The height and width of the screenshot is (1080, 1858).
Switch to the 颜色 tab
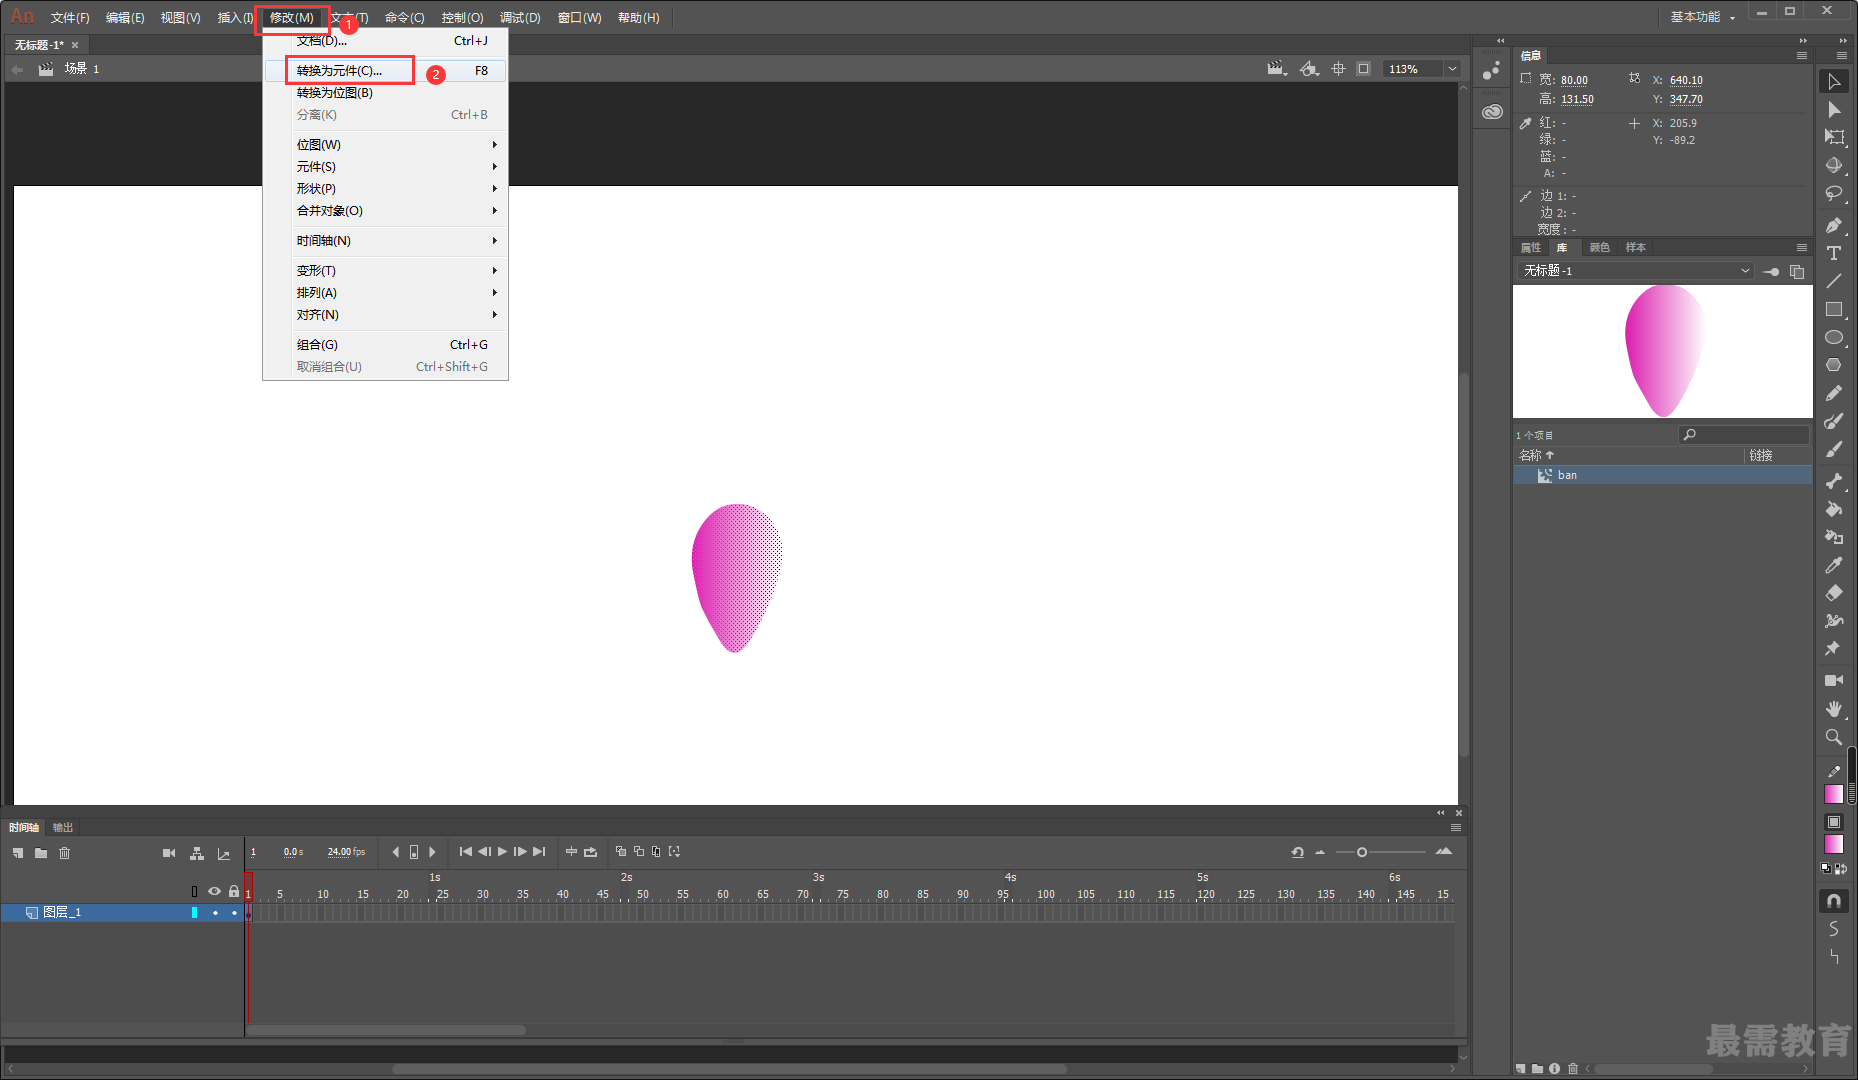coord(1600,247)
